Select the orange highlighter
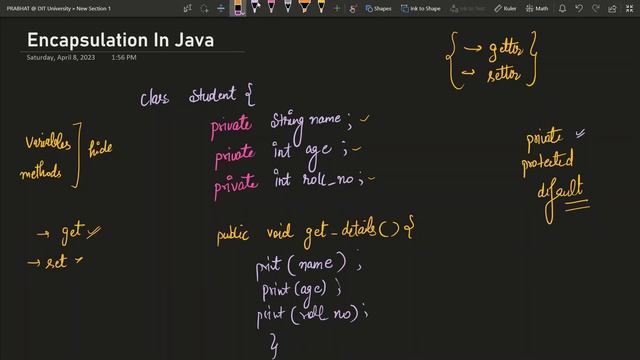The image size is (640, 360). (304, 7)
